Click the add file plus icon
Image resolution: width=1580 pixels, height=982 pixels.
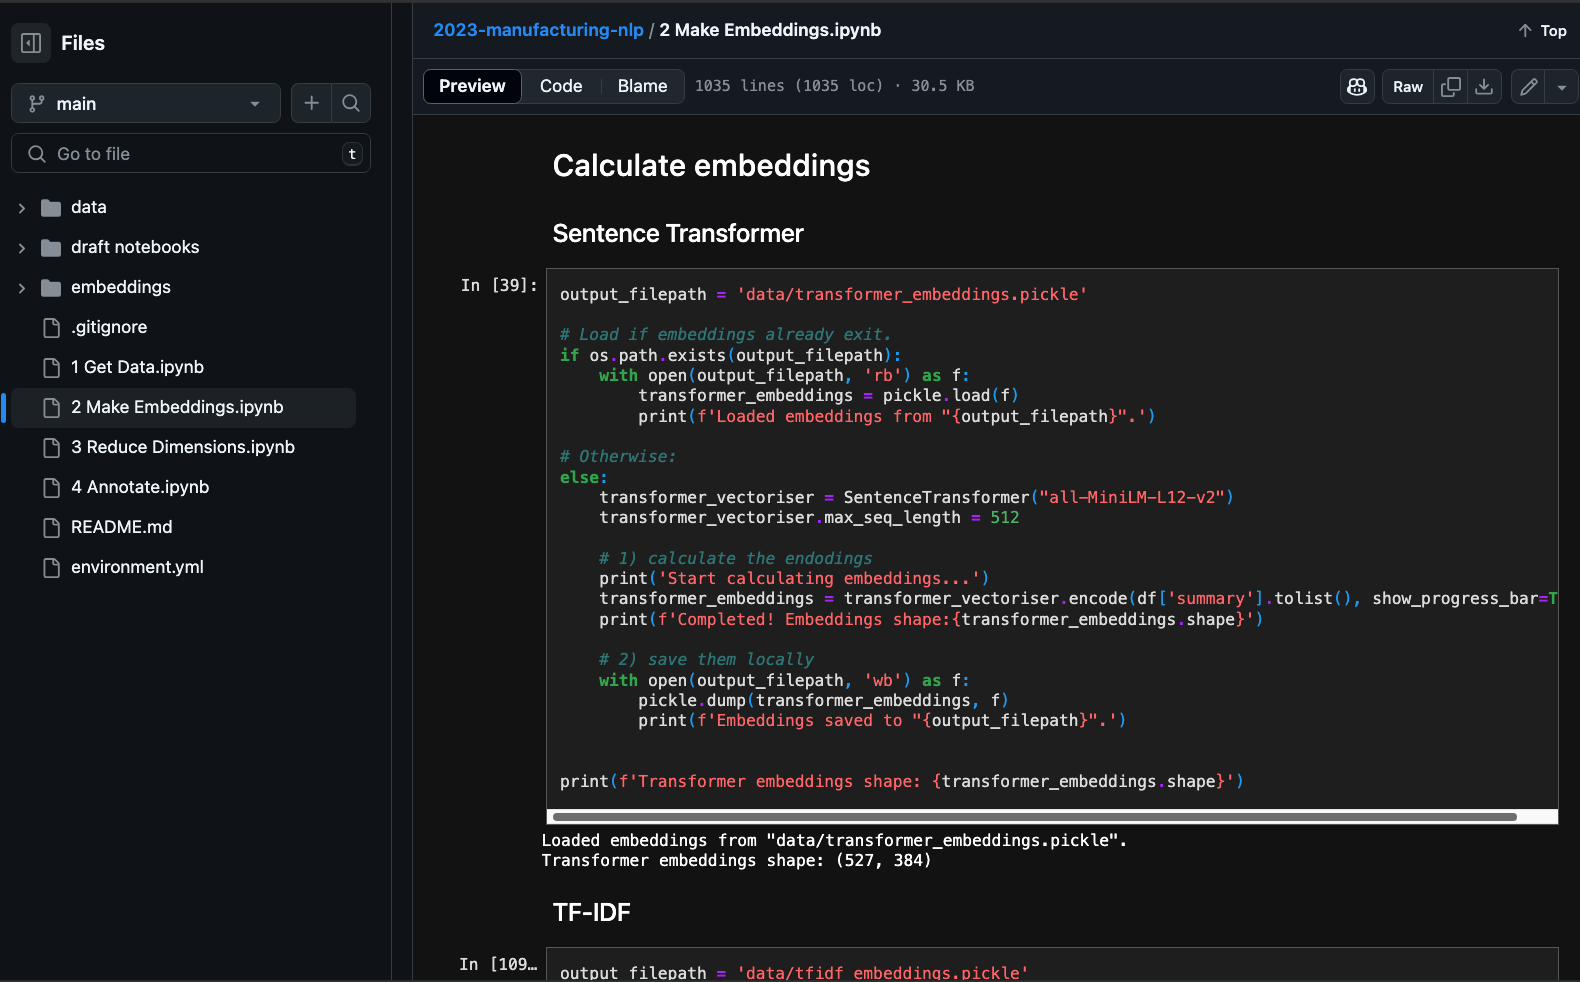pos(311,103)
